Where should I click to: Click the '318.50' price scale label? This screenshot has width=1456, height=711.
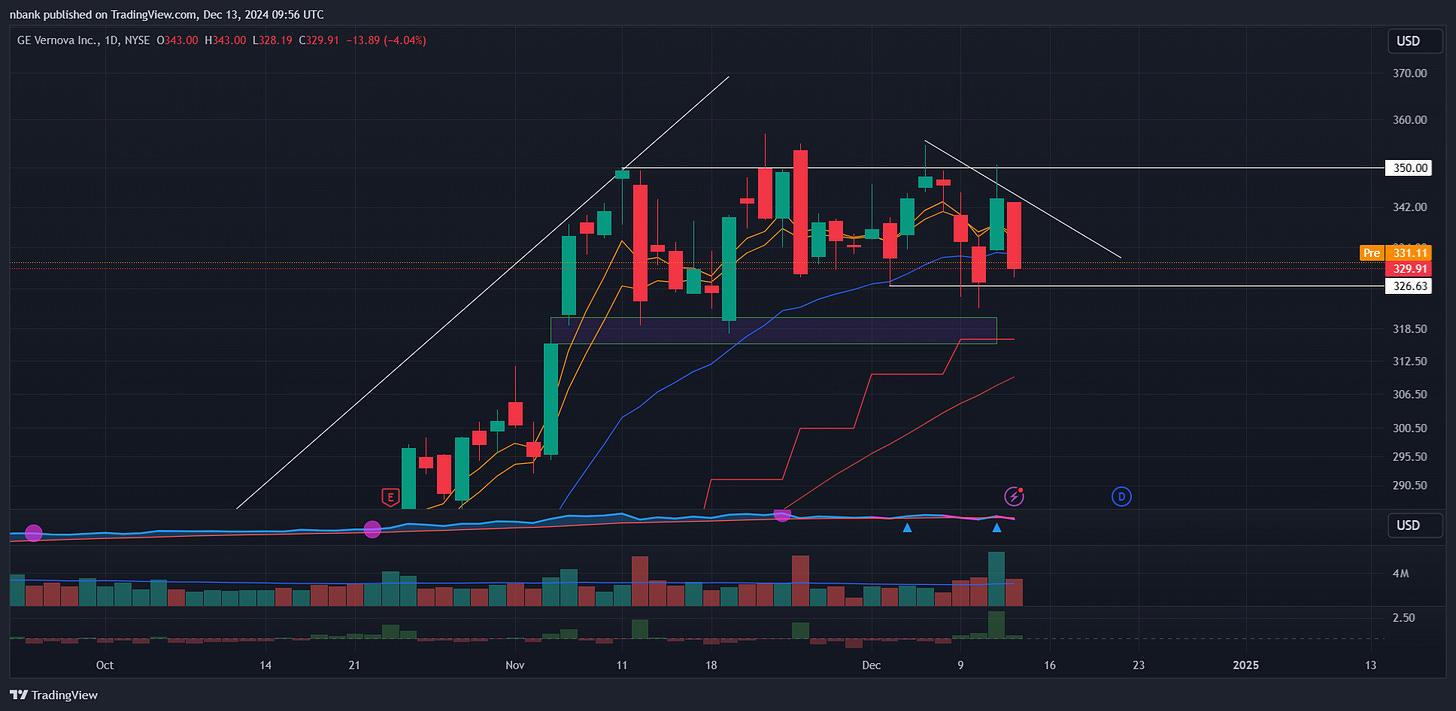point(1409,329)
